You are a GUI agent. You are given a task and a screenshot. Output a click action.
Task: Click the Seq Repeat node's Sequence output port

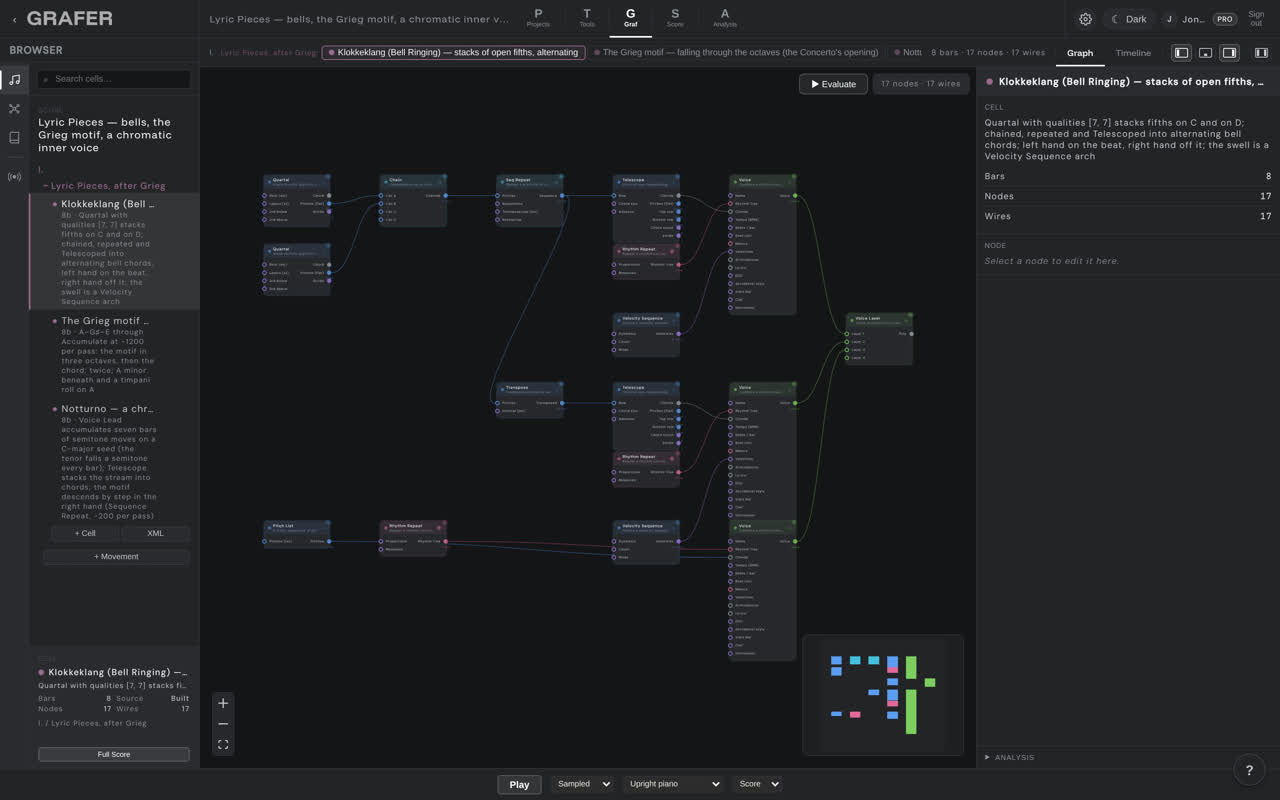pyautogui.click(x=562, y=196)
